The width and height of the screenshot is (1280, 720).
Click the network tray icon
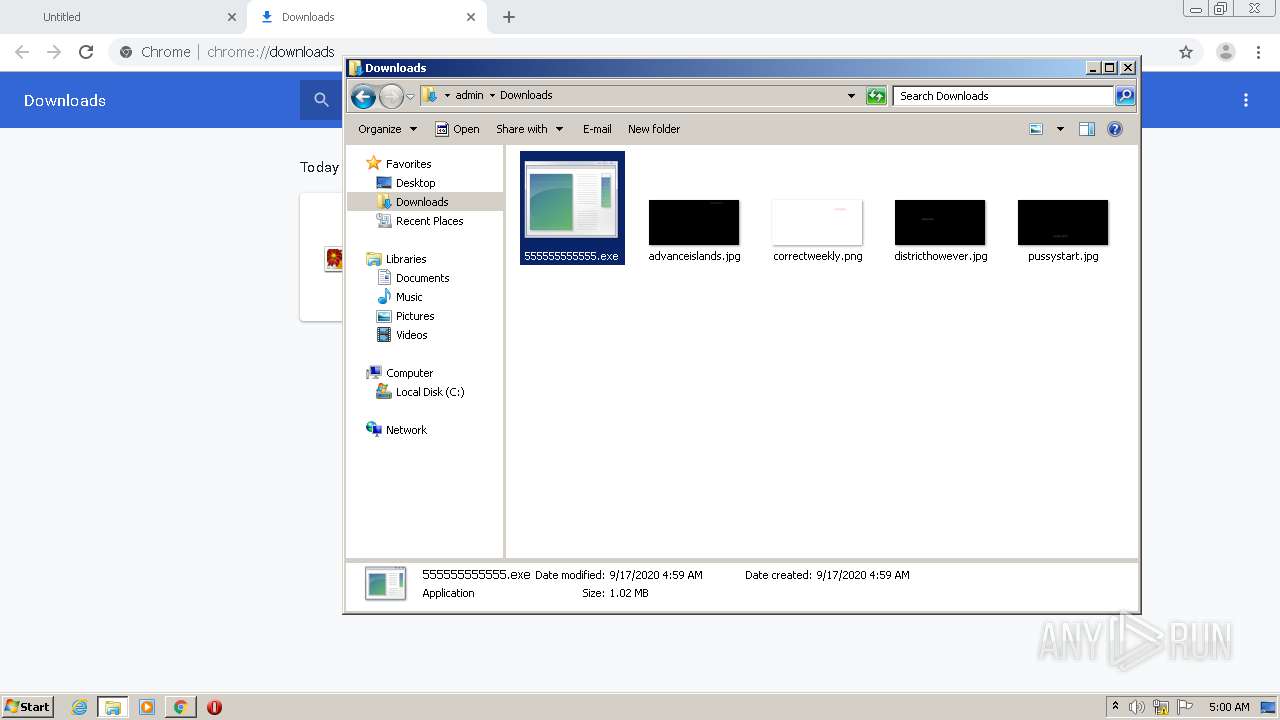tap(1161, 707)
